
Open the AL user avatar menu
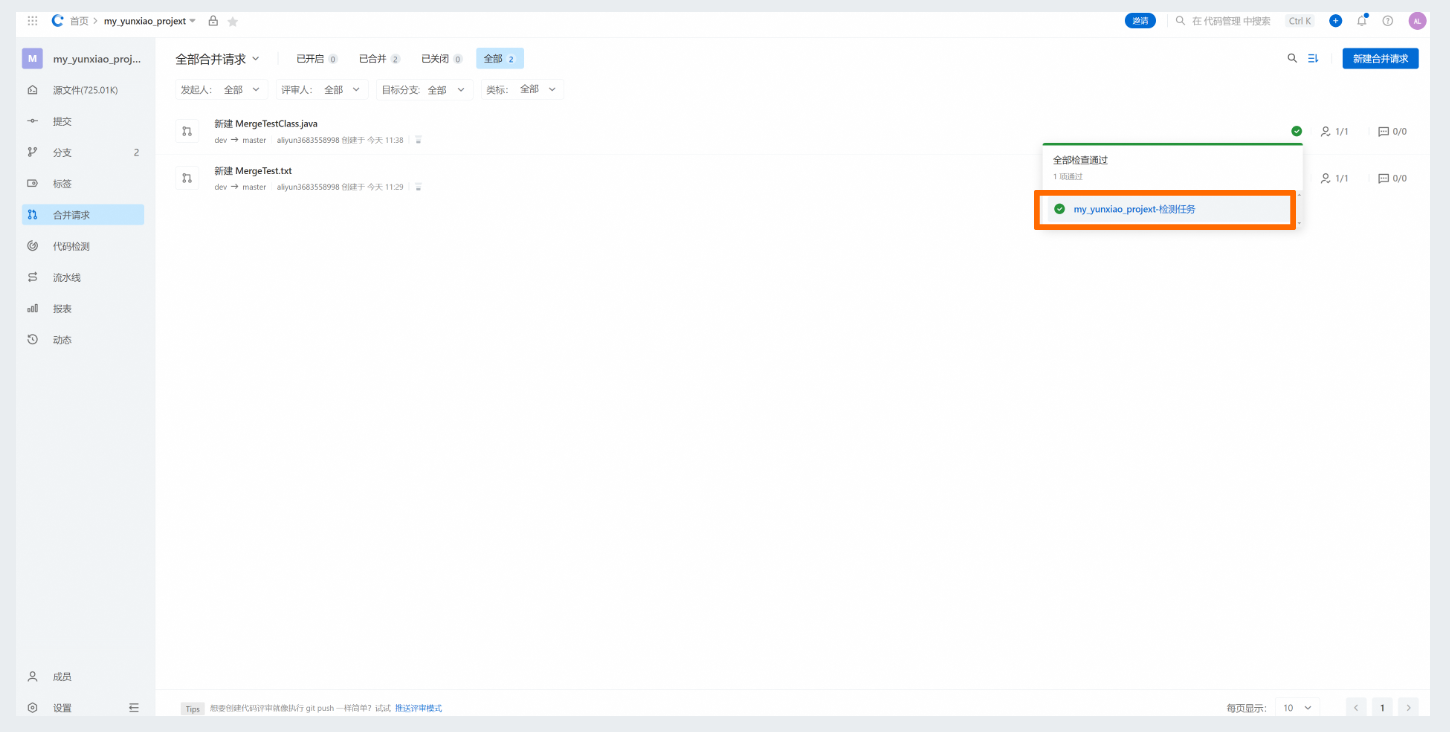point(1417,21)
